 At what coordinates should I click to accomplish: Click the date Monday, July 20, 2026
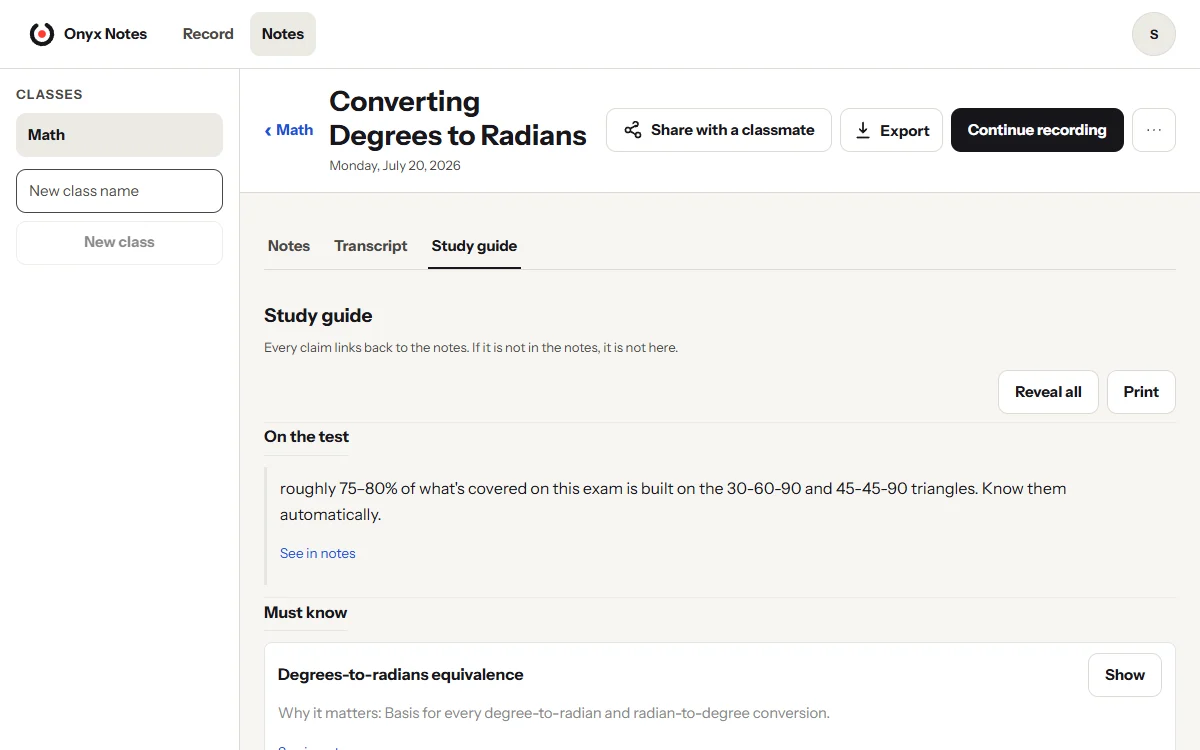pyautogui.click(x=395, y=166)
